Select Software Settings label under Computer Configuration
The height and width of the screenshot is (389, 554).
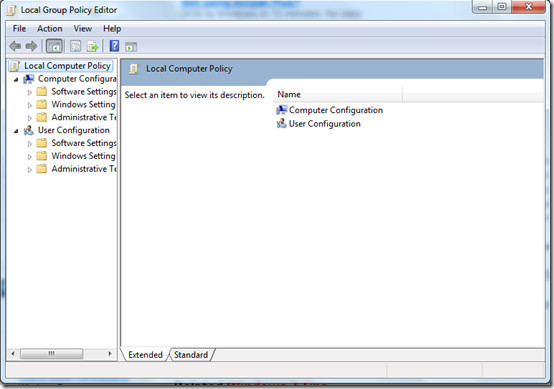pyautogui.click(x=84, y=92)
